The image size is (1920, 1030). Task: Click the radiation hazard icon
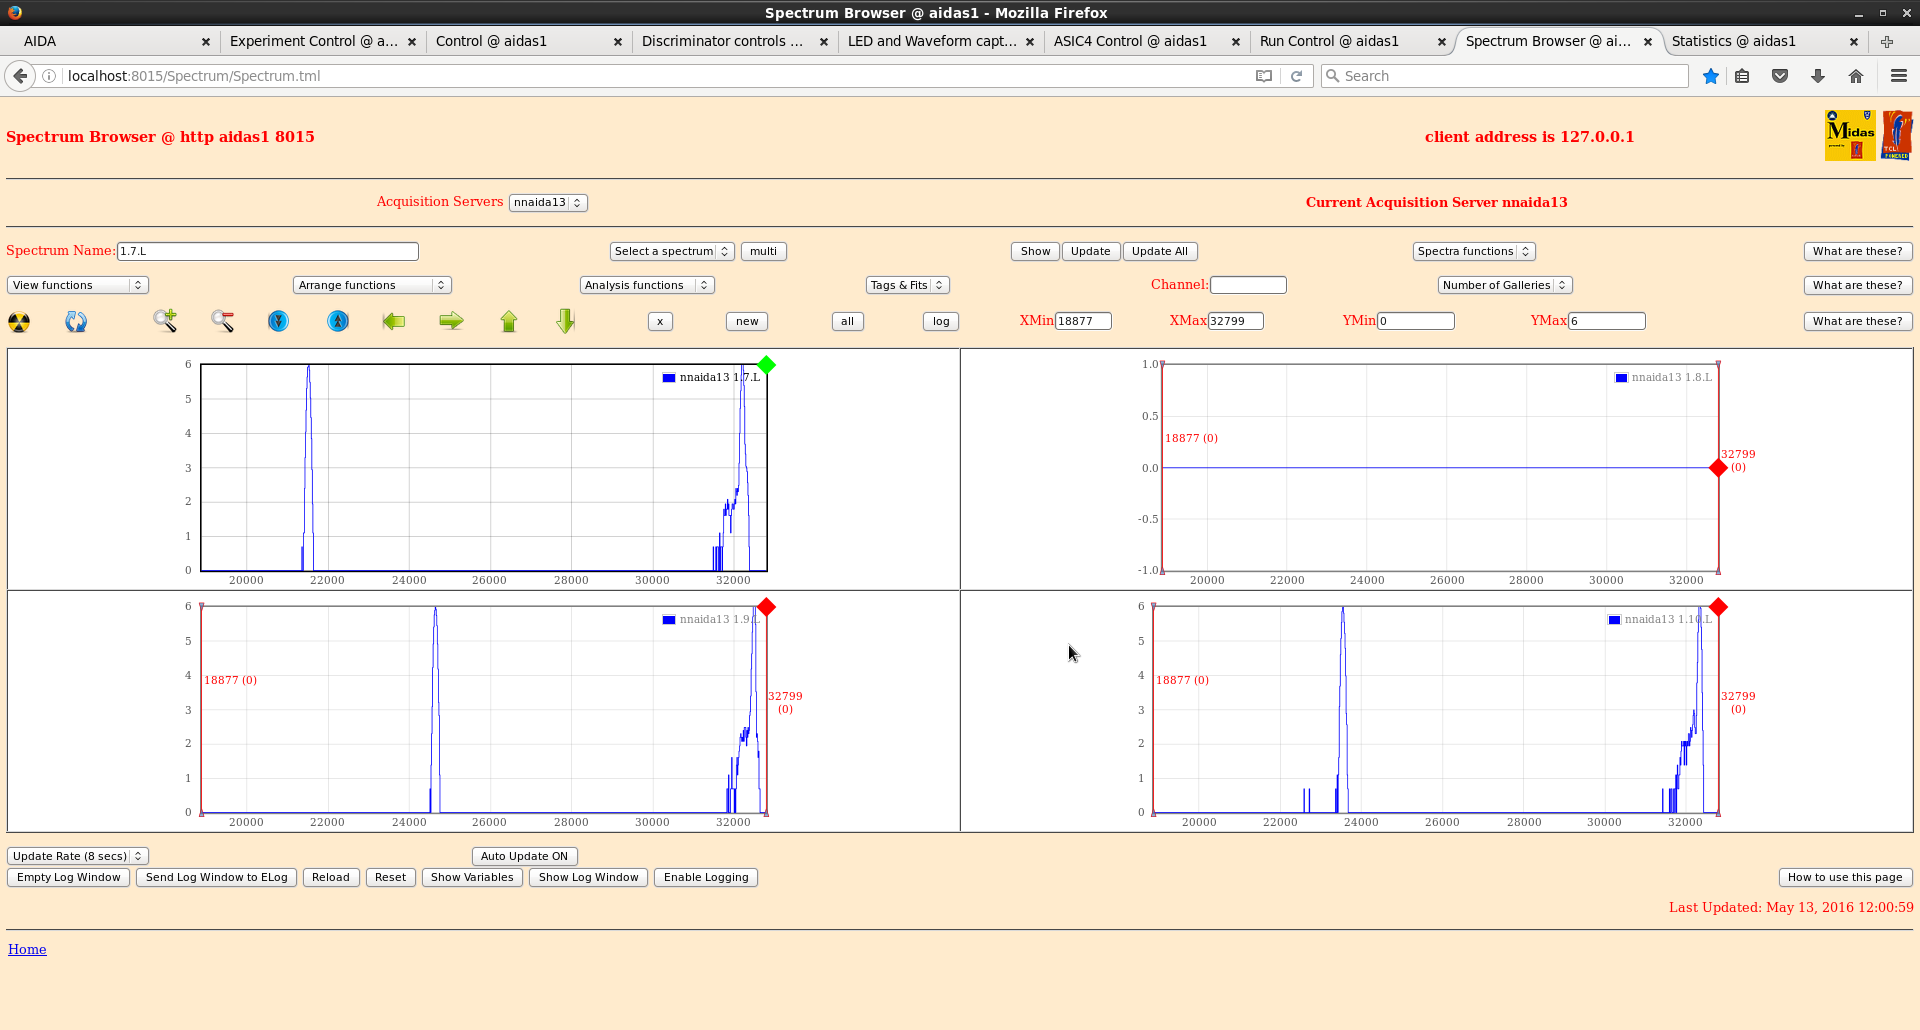click(19, 322)
